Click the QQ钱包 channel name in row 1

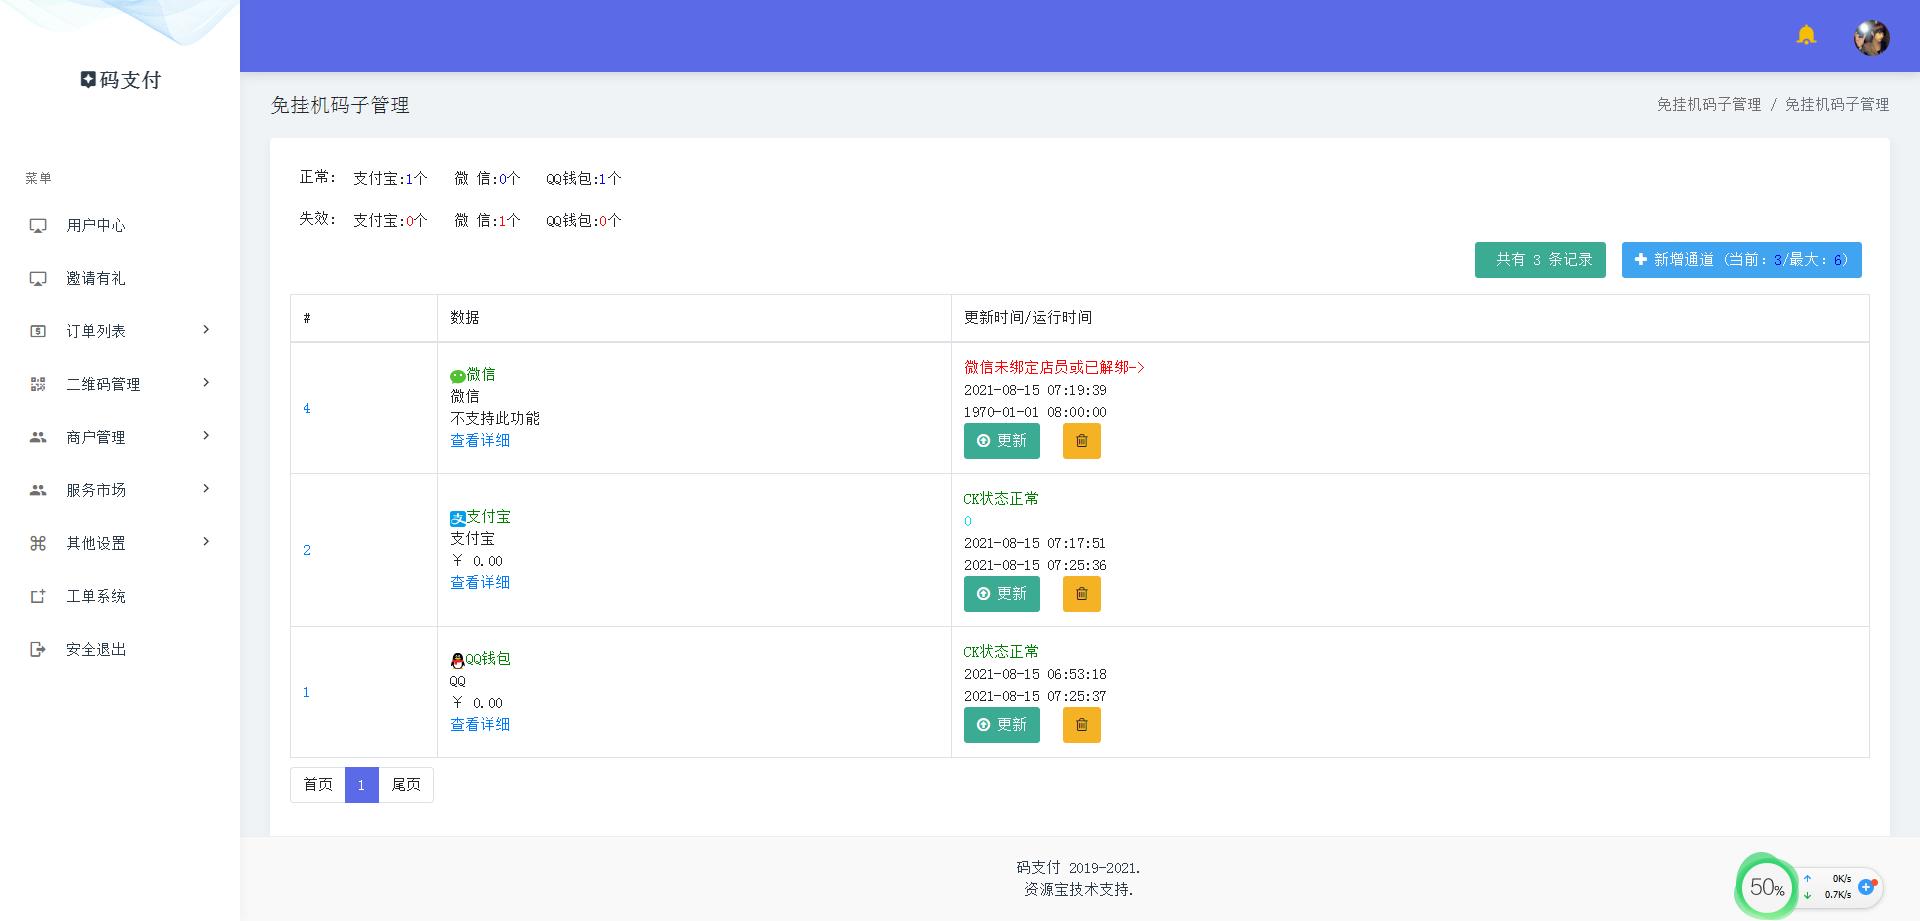point(488,659)
